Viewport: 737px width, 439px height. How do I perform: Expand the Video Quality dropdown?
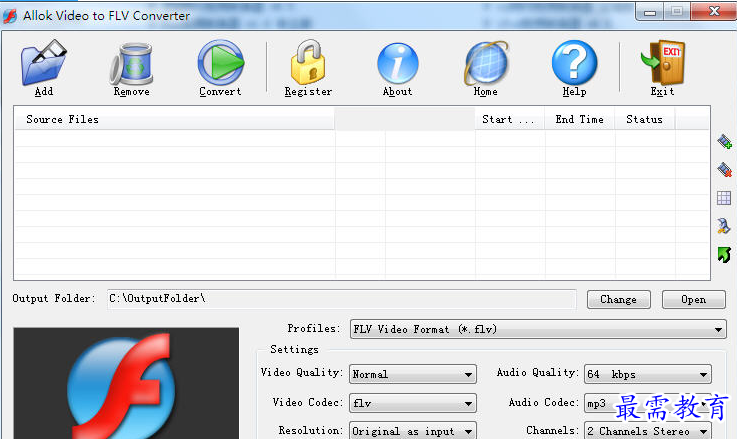tap(413, 374)
